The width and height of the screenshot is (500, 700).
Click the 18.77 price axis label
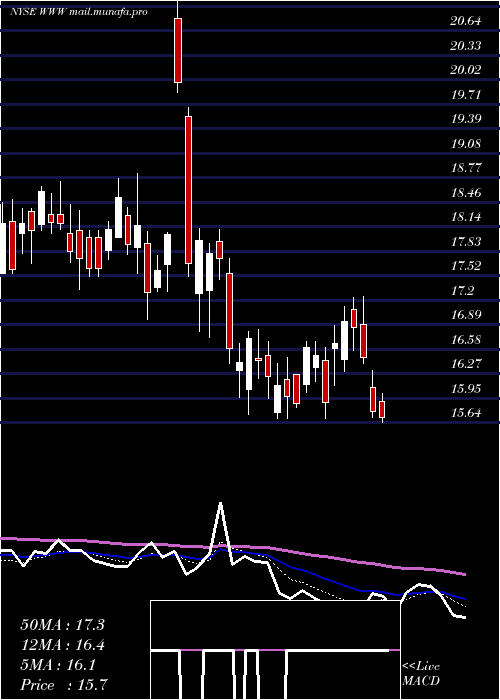click(x=466, y=168)
